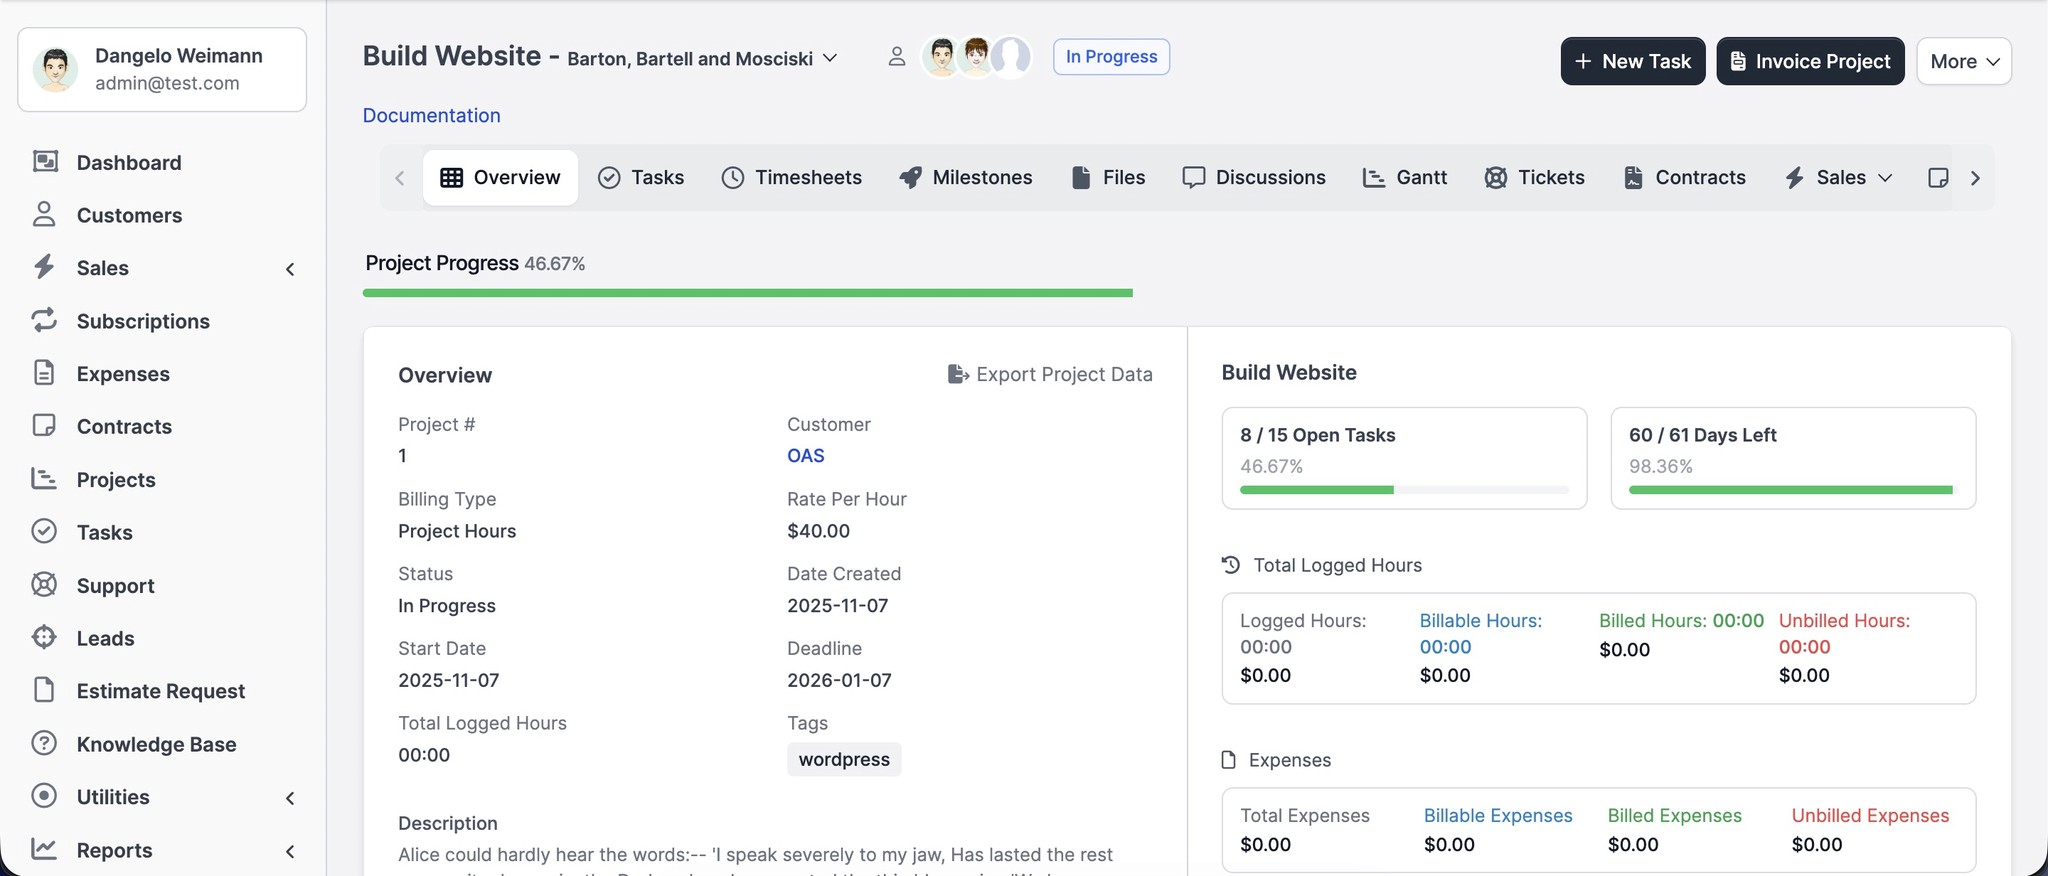
Task: Select the Milestones tab
Action: [966, 177]
